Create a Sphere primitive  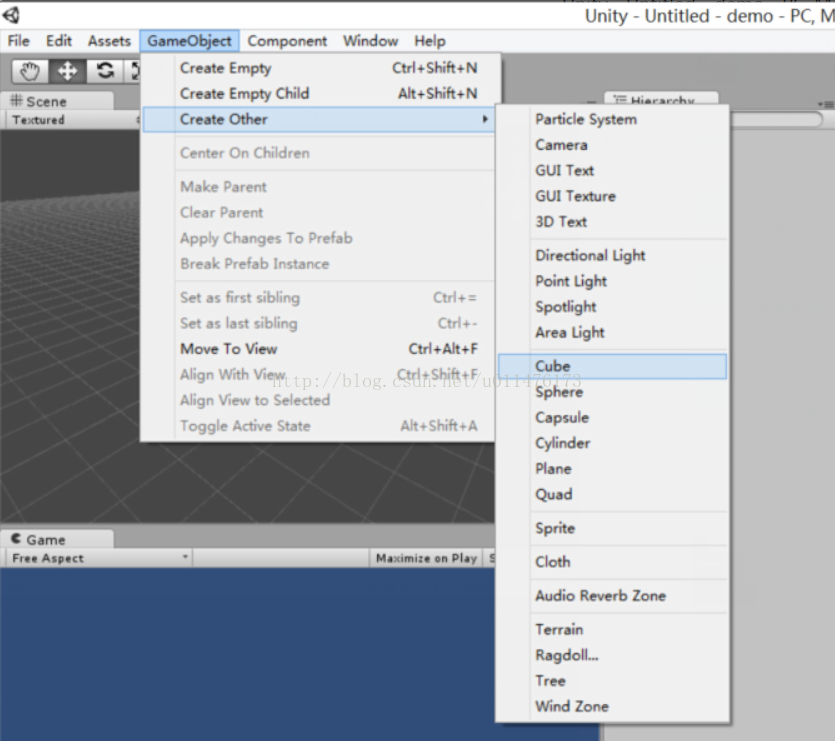pos(612,392)
